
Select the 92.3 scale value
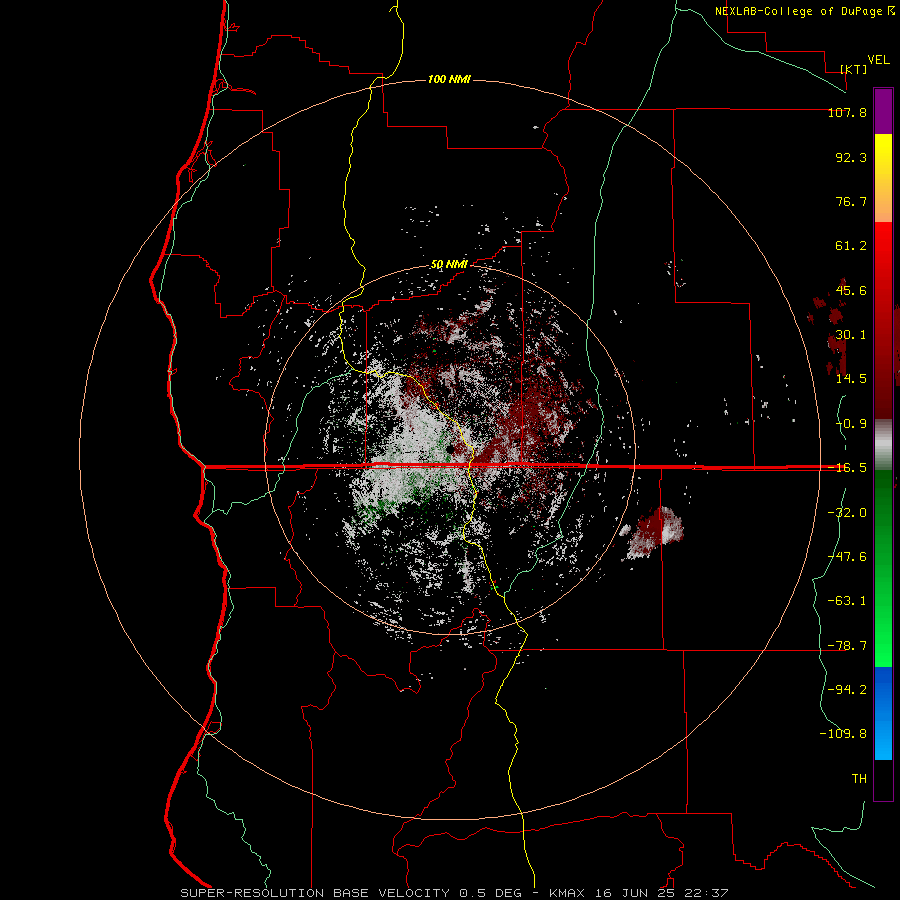coord(851,157)
